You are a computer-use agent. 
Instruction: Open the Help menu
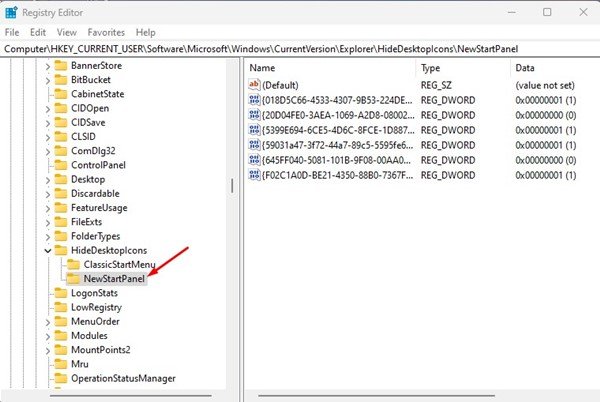pos(145,33)
